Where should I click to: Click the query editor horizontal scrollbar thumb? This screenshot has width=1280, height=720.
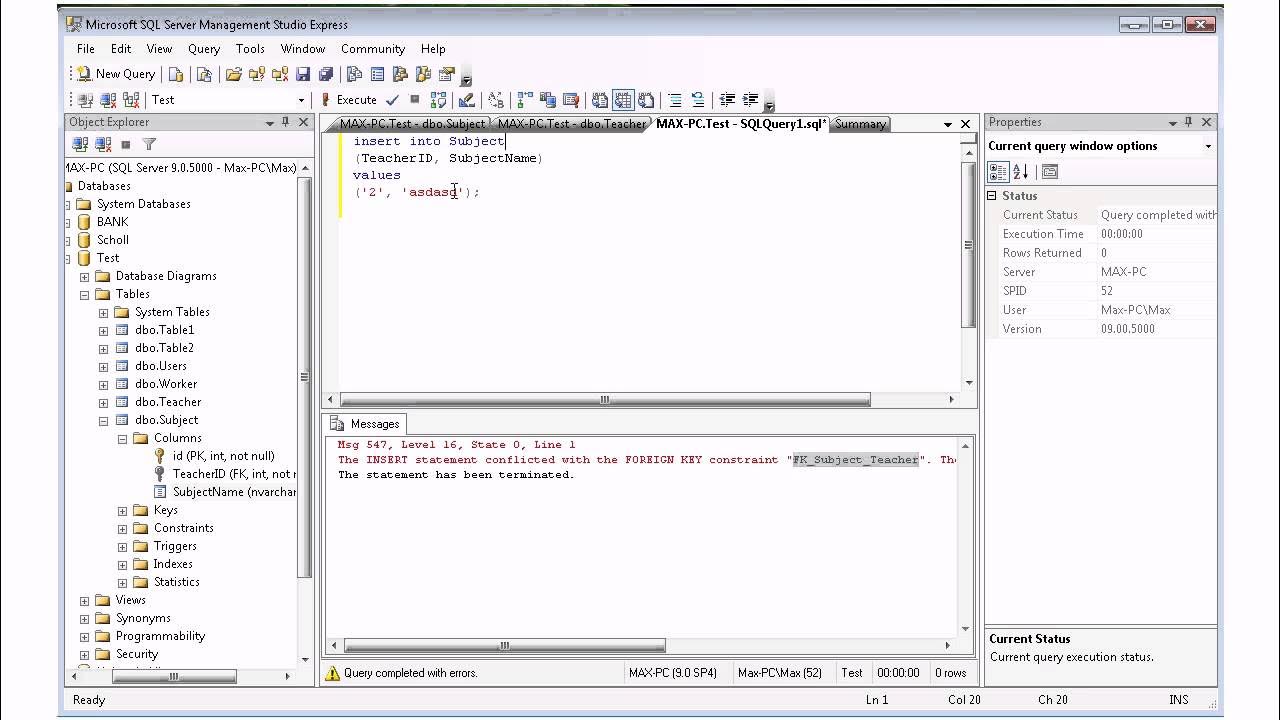click(605, 399)
